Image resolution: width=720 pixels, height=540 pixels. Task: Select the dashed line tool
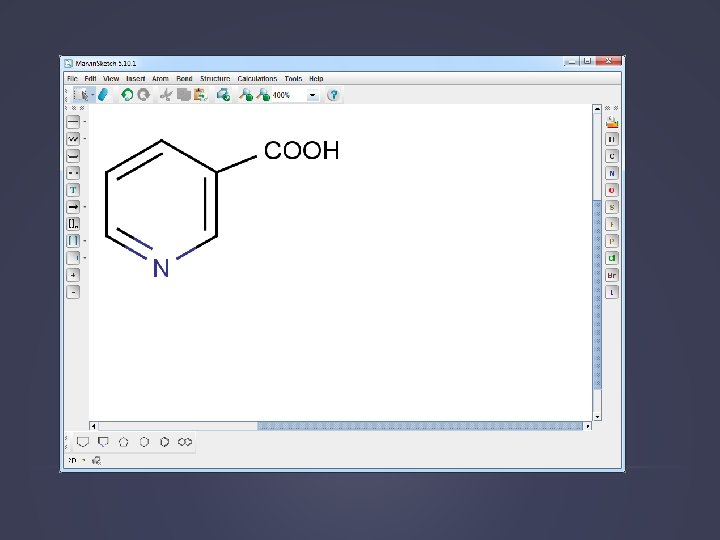73,173
